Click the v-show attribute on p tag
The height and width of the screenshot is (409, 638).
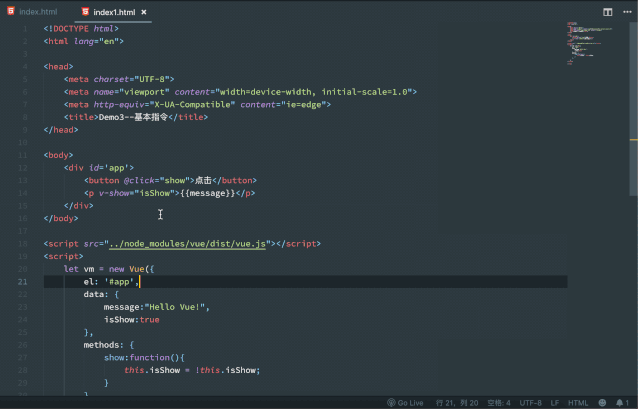tap(114, 193)
